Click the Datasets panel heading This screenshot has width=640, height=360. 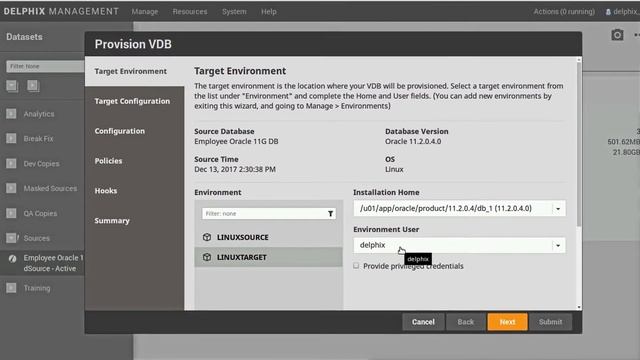click(24, 37)
